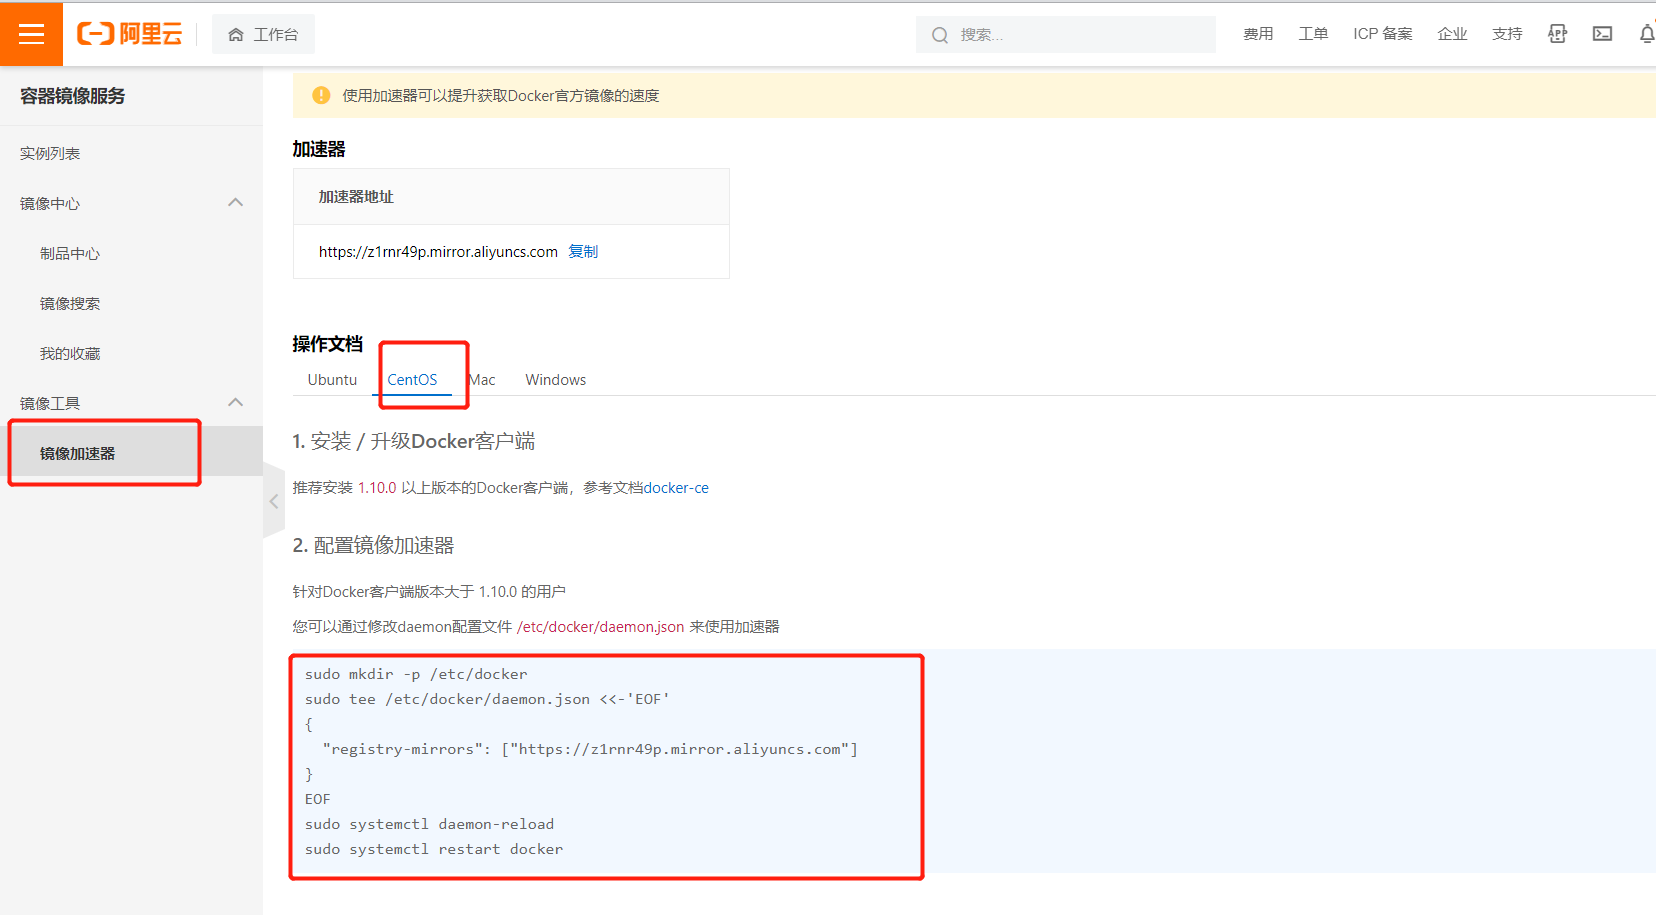Open the 支持 support menu
Viewport: 1656px width, 915px height.
pos(1507,34)
